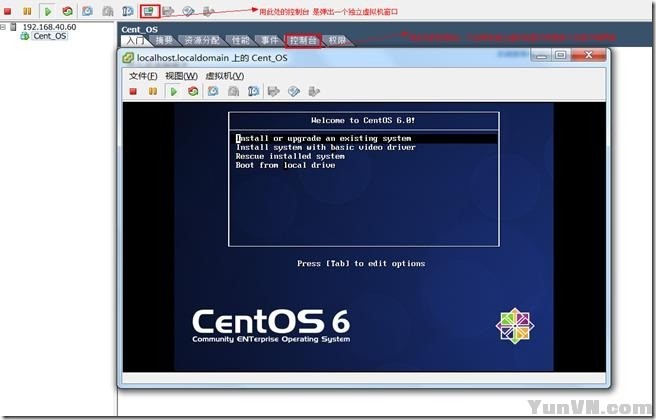Reset VM from console window toolbar
656x420 pixels.
[x=193, y=91]
